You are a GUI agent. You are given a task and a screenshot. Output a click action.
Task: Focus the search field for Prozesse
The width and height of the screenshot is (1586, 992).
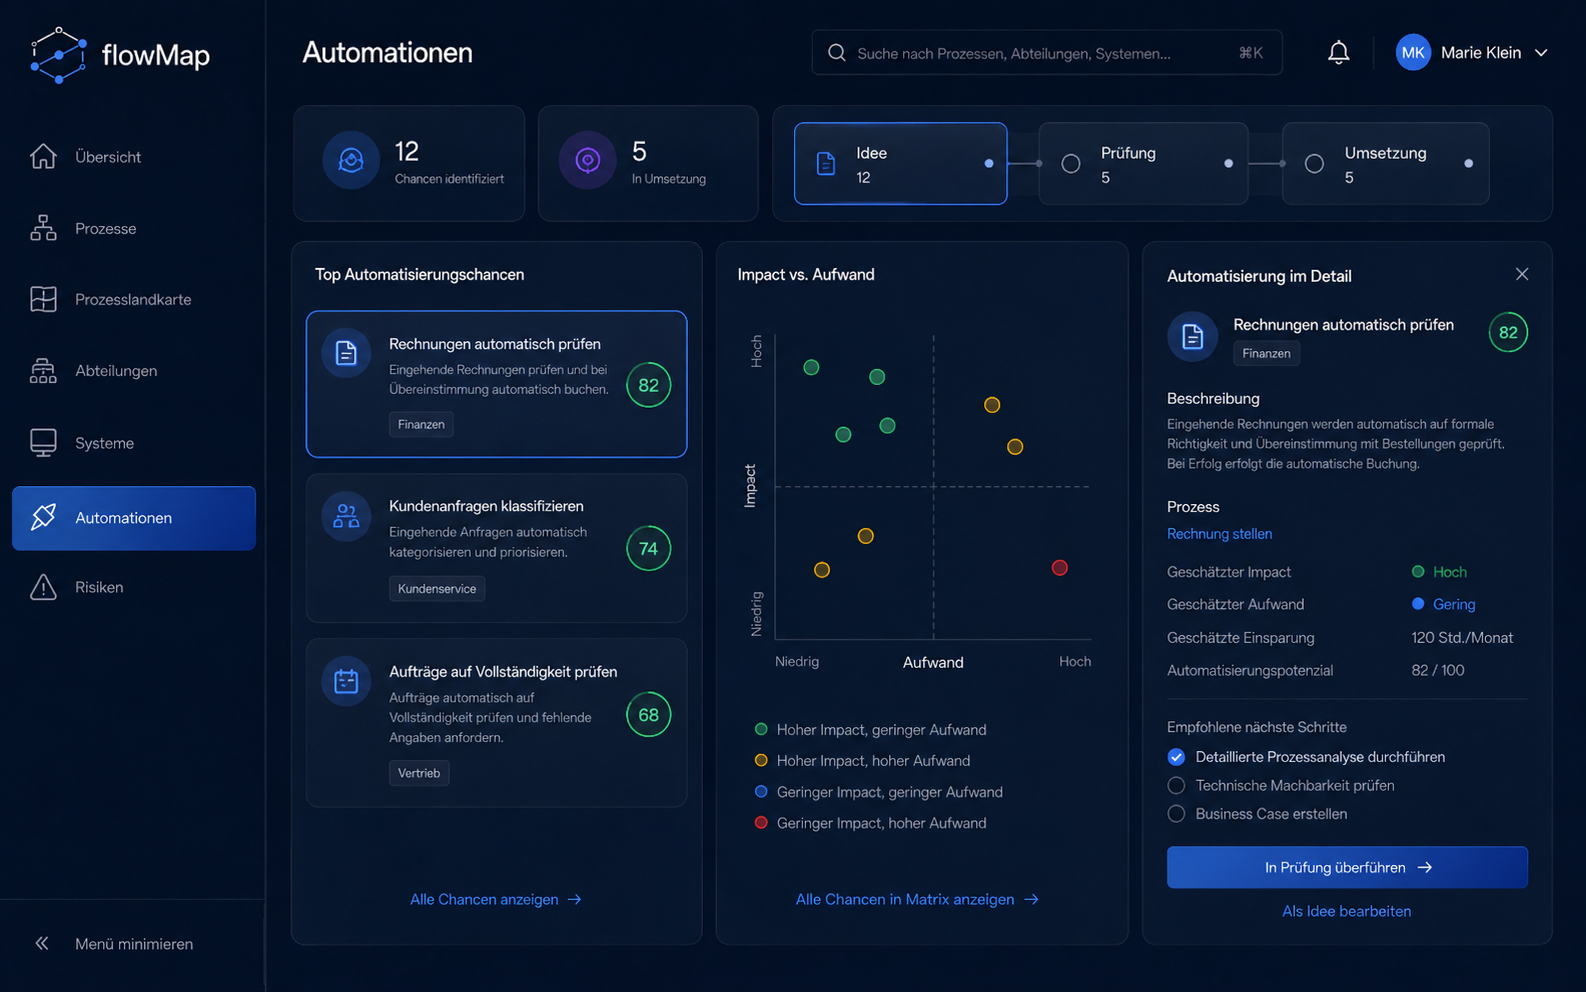(1047, 53)
